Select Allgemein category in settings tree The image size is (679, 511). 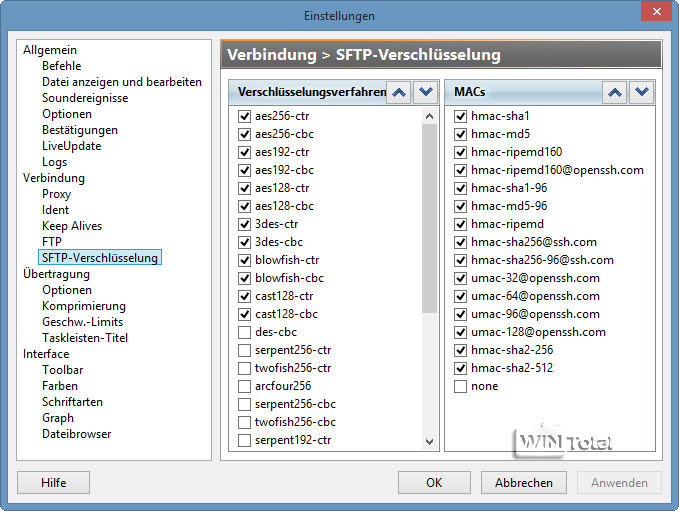[x=50, y=50]
